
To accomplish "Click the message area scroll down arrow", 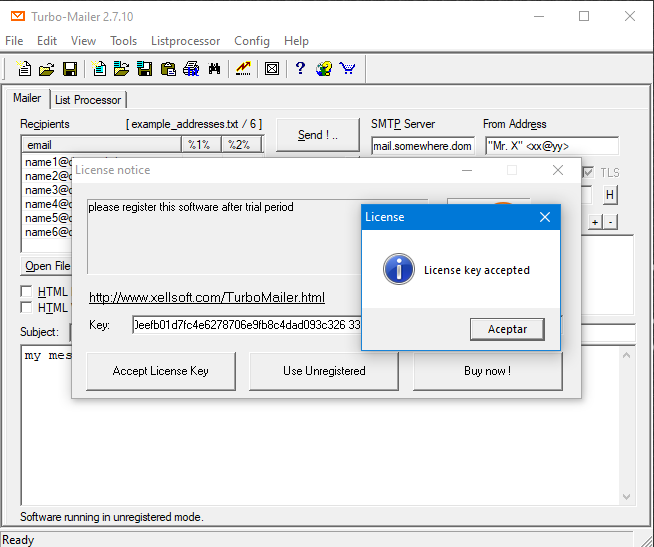I will tap(626, 497).
